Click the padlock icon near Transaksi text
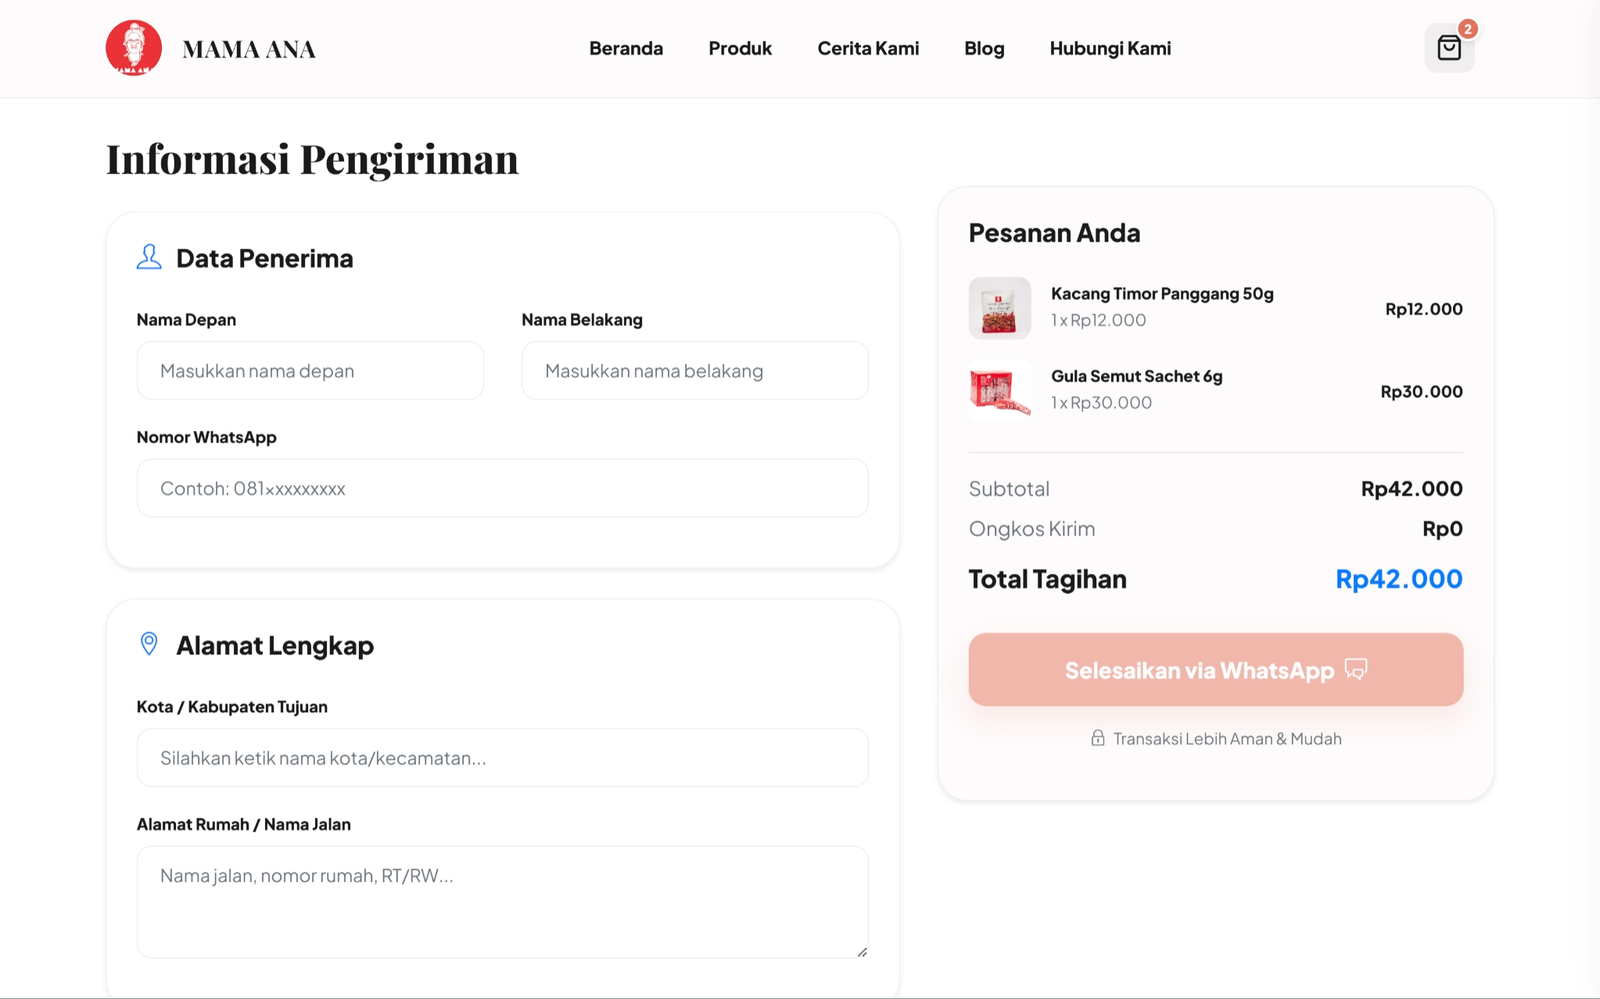 [1097, 738]
